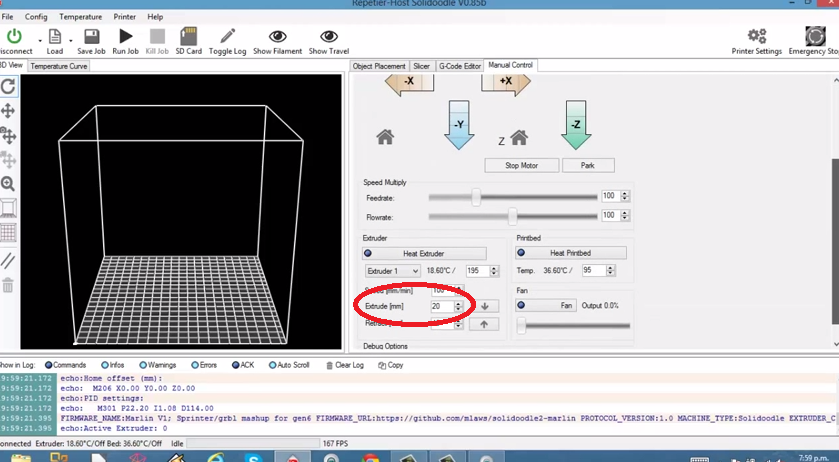Open the Help menu
Image resolution: width=839 pixels, height=462 pixels.
coord(155,17)
